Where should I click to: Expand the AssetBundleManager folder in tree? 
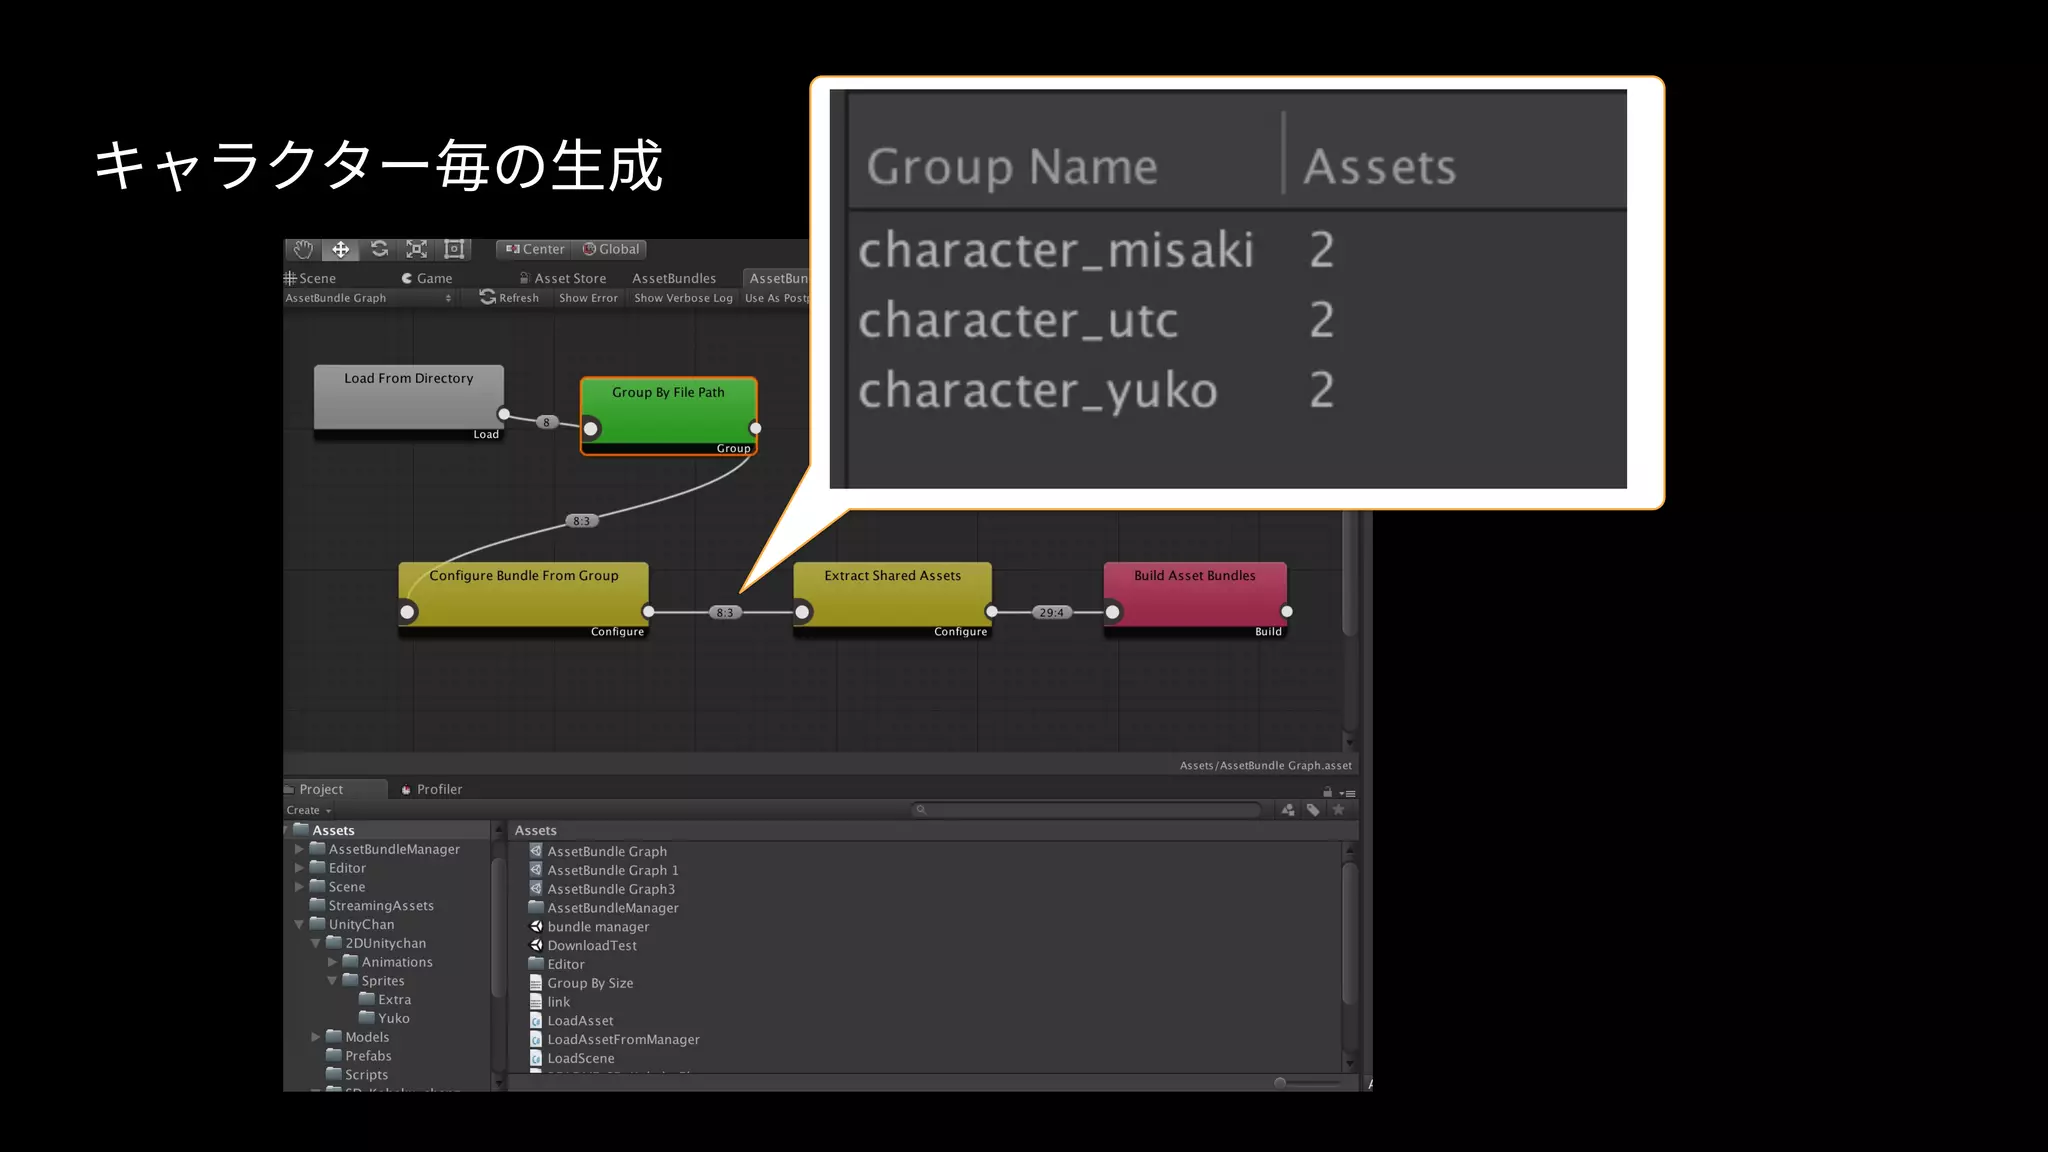pos(299,849)
